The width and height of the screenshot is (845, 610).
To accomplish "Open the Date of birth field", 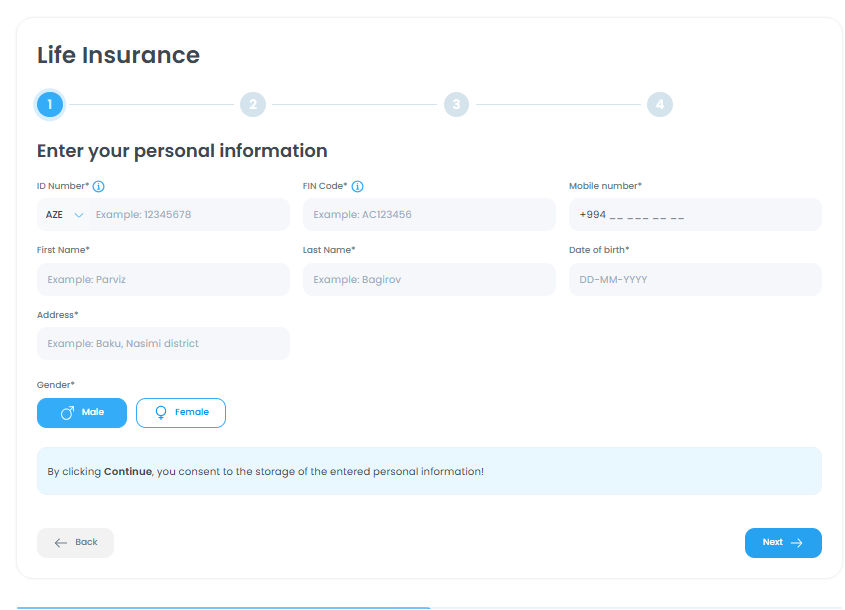I will 695,280.
